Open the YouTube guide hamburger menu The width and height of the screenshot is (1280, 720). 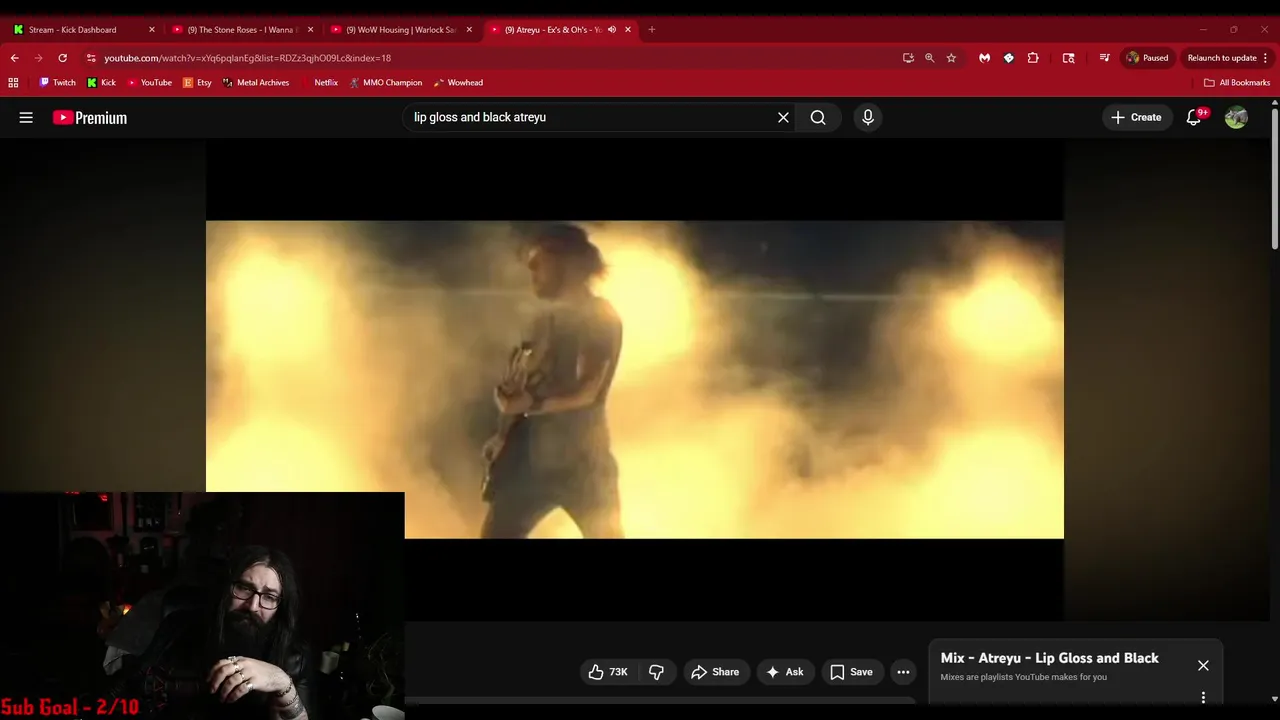coord(26,117)
